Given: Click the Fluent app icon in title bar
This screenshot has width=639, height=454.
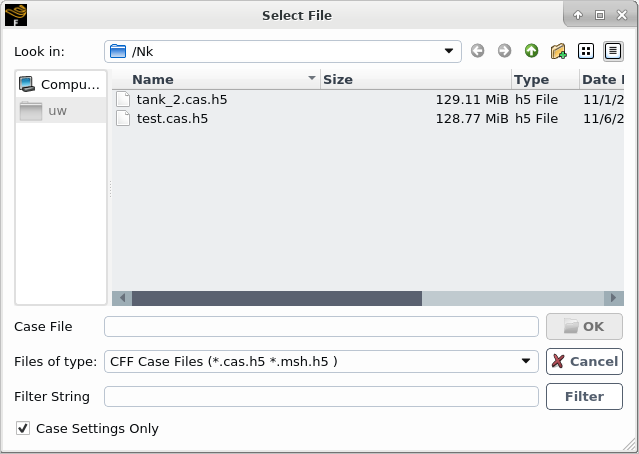Looking at the screenshot, I should click(16, 15).
